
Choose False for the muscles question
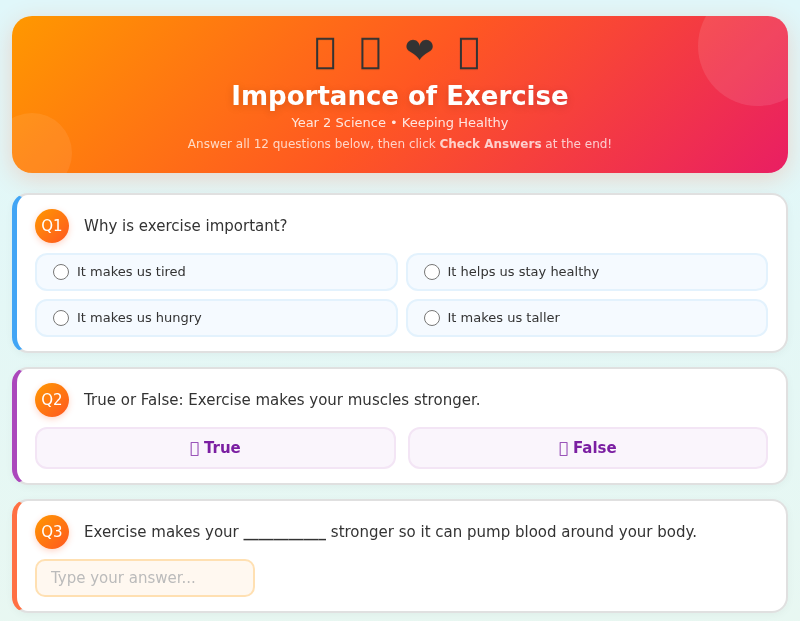[588, 447]
